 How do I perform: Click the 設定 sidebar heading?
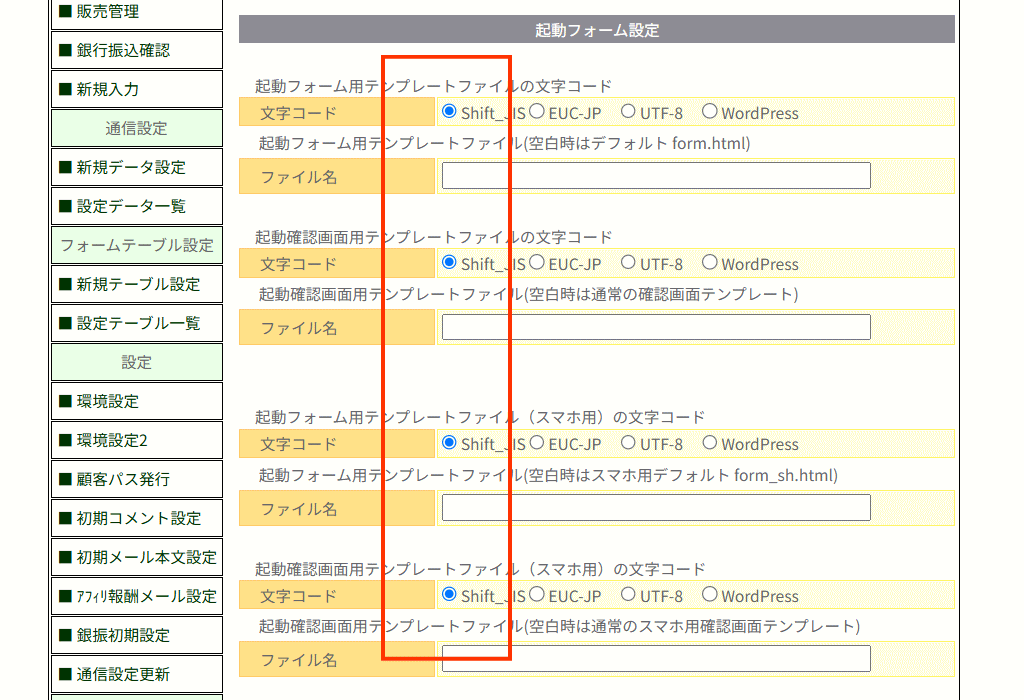(136, 362)
